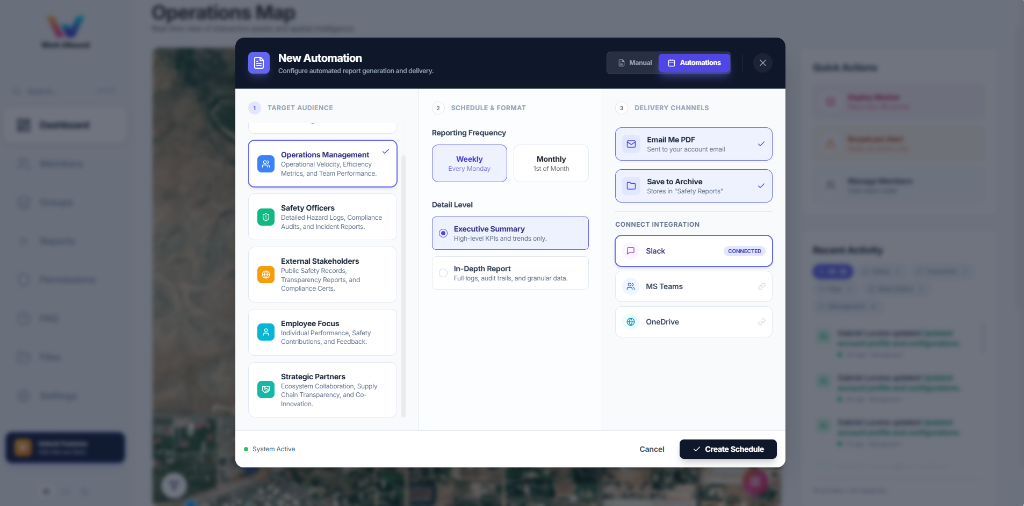
Task: Click the MS Teams people icon
Action: (x=631, y=286)
